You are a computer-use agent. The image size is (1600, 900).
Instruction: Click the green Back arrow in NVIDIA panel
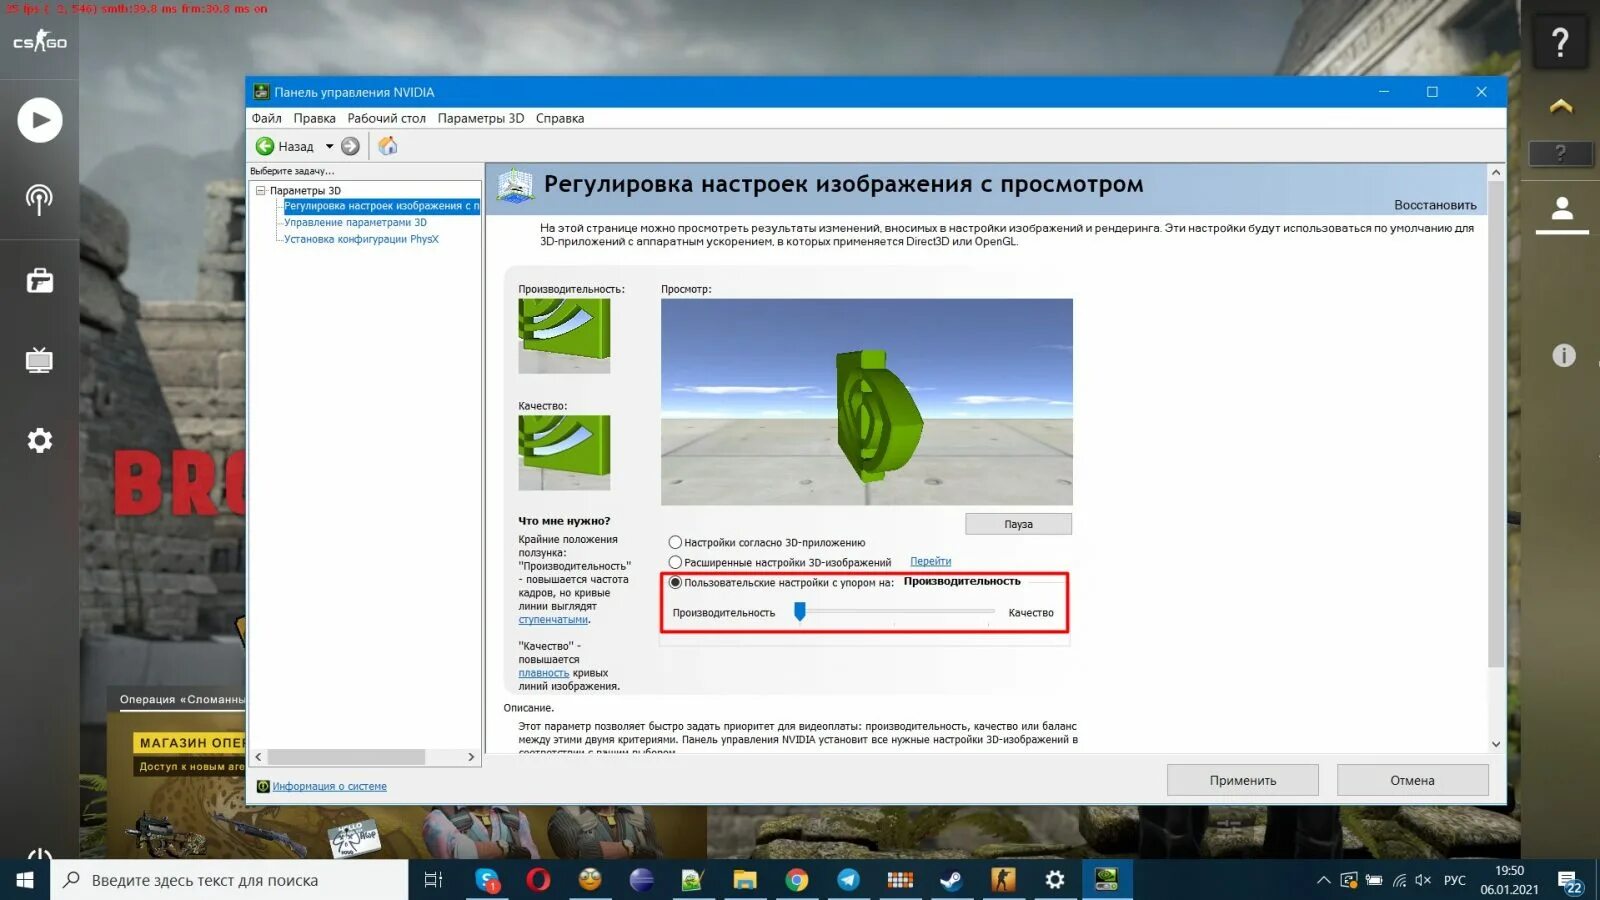click(x=265, y=146)
